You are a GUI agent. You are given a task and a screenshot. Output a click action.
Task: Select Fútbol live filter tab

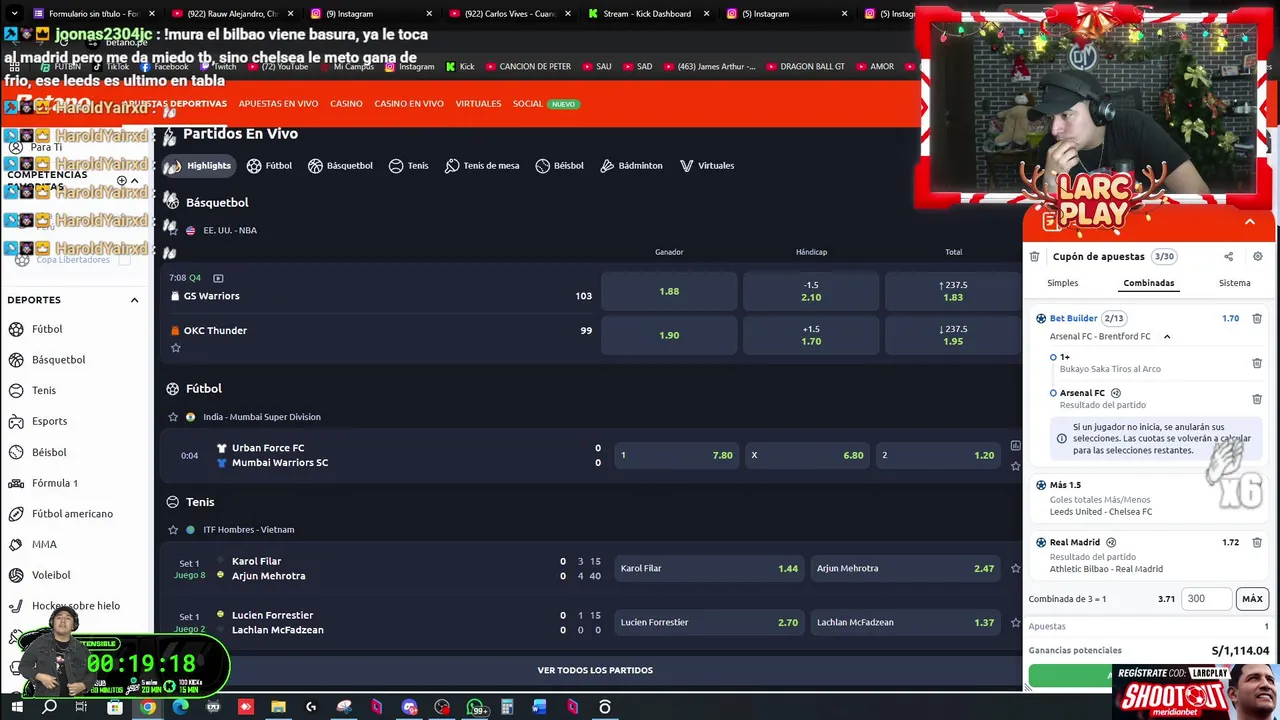pyautogui.click(x=269, y=166)
